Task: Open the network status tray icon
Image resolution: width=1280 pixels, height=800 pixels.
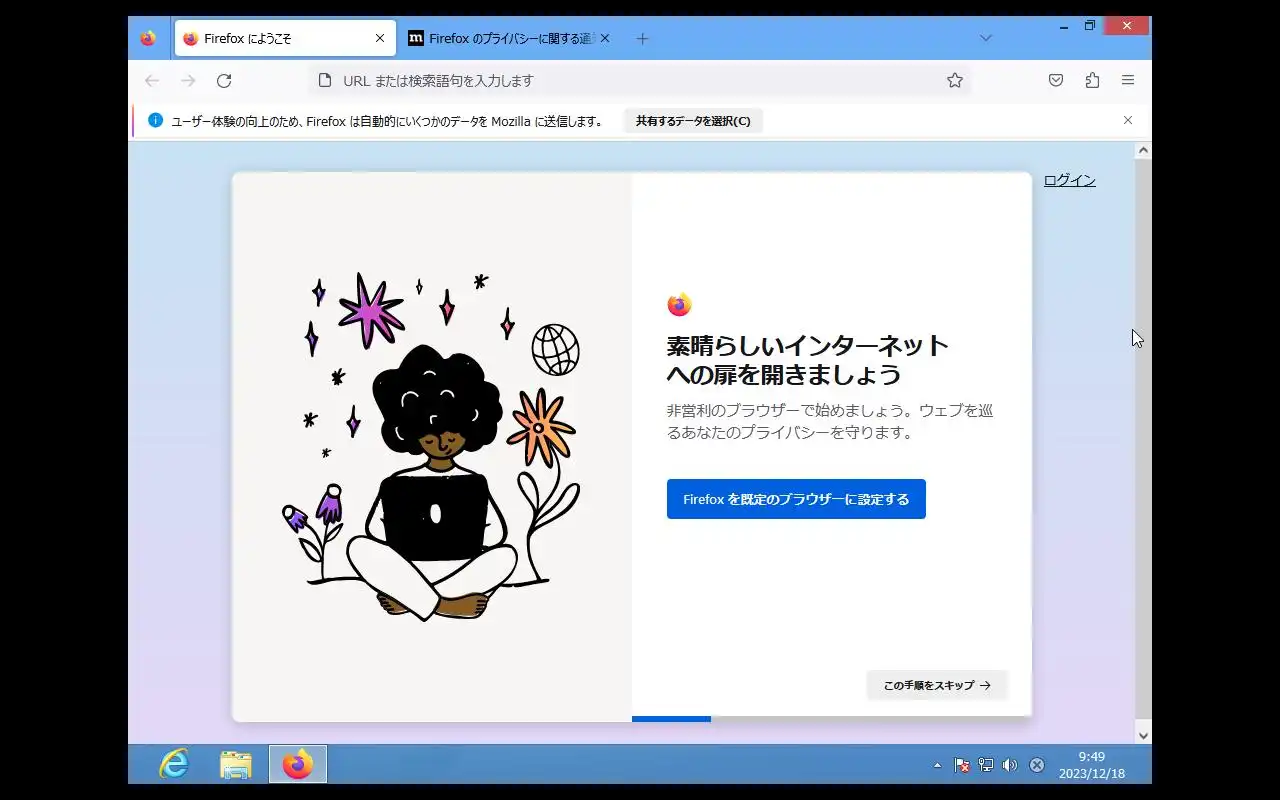Action: [x=986, y=765]
